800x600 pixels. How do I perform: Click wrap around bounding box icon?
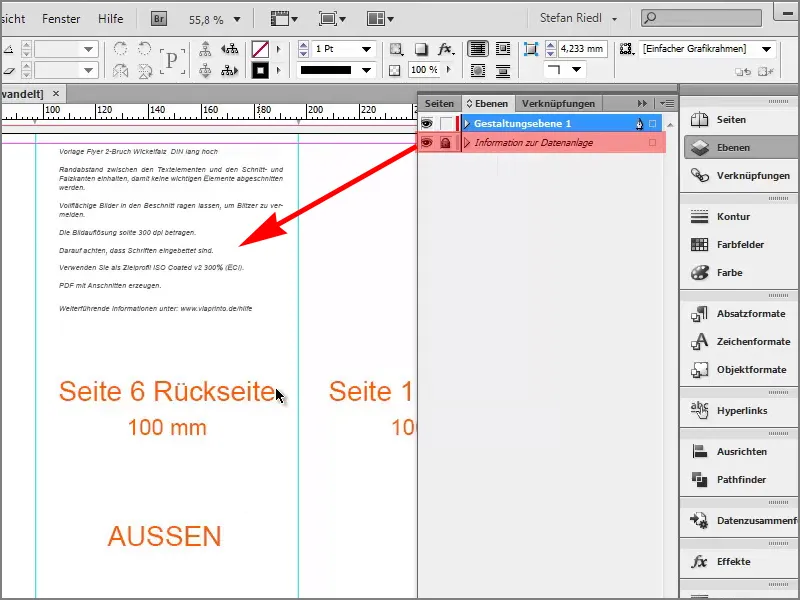[503, 49]
